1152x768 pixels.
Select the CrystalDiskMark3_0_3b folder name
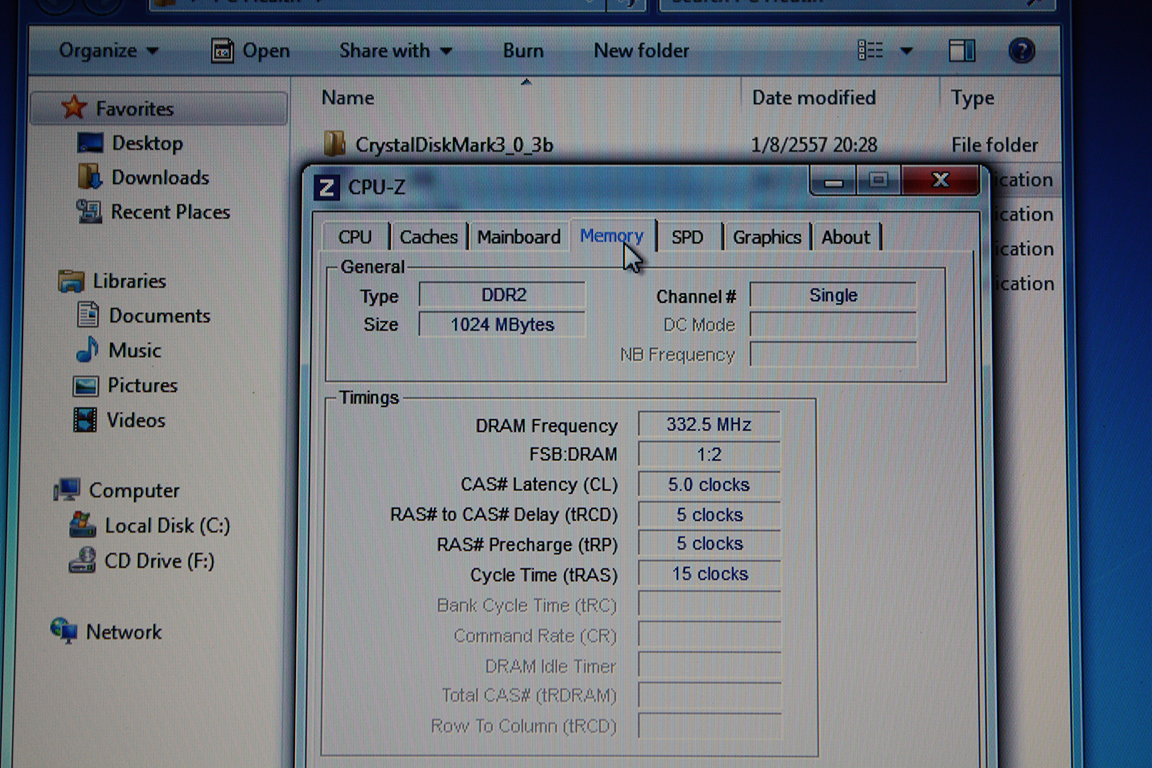454,145
